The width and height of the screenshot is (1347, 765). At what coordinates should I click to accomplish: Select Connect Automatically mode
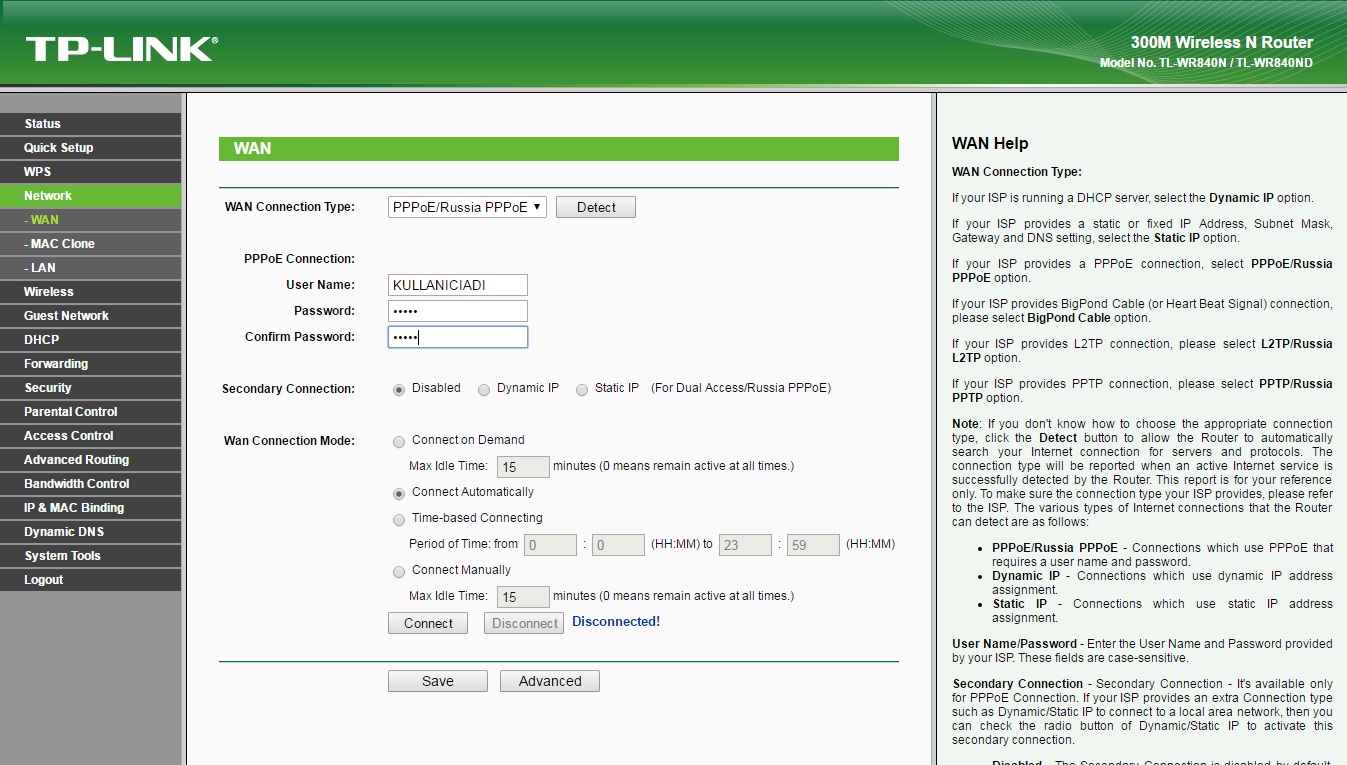[399, 493]
